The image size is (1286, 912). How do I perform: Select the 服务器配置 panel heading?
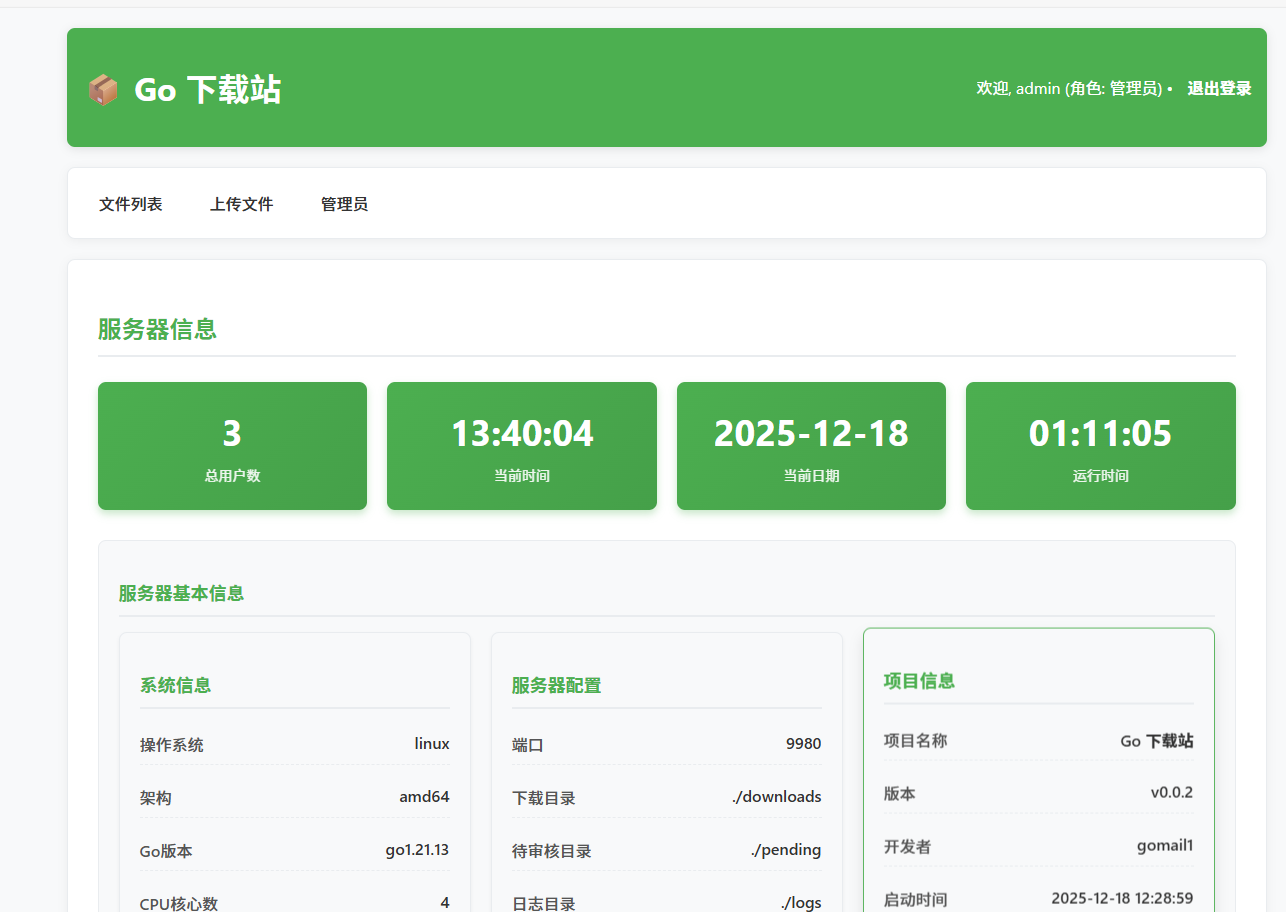click(556, 685)
